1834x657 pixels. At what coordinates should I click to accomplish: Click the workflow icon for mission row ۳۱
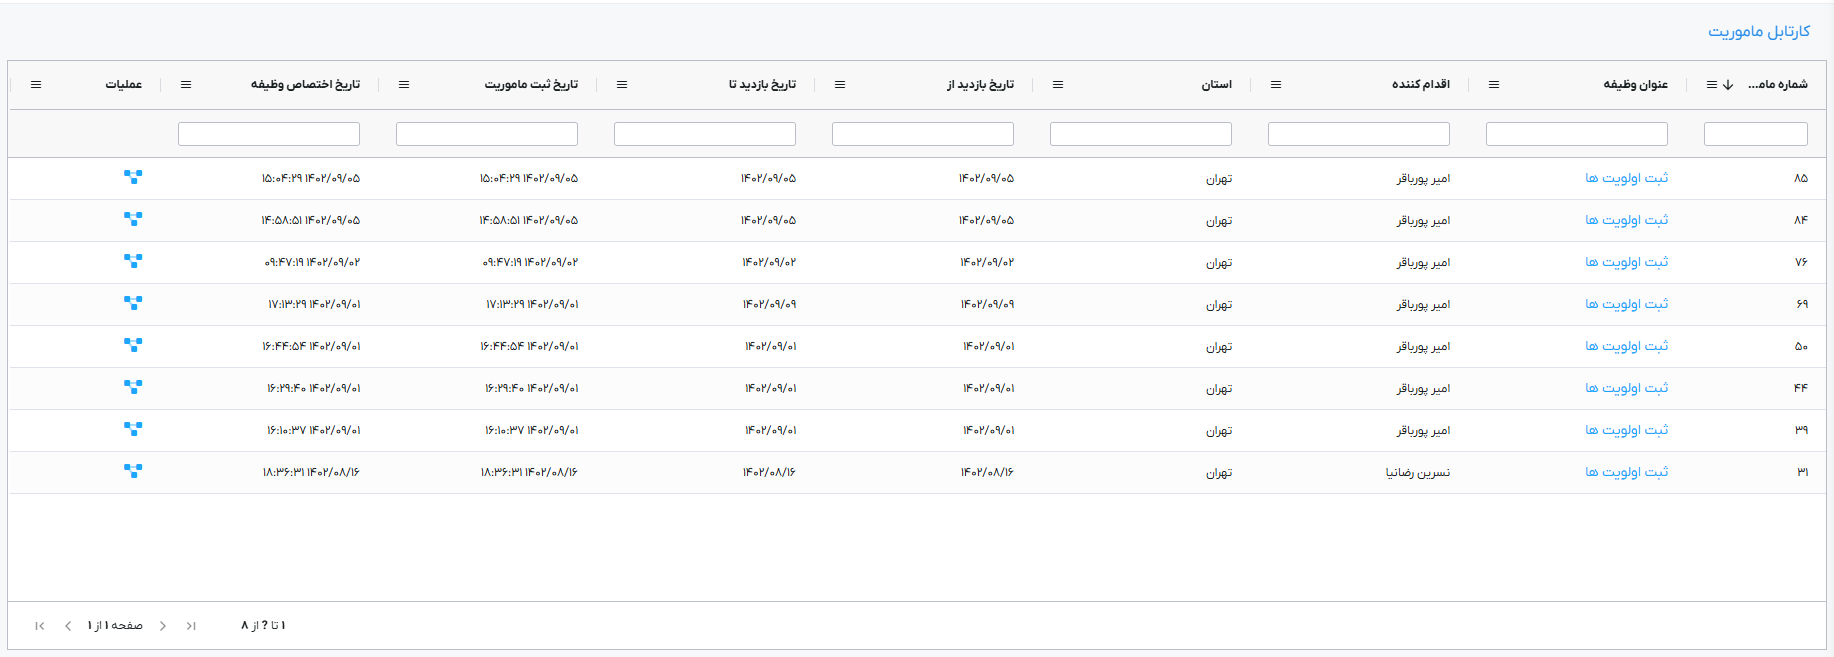coord(133,471)
